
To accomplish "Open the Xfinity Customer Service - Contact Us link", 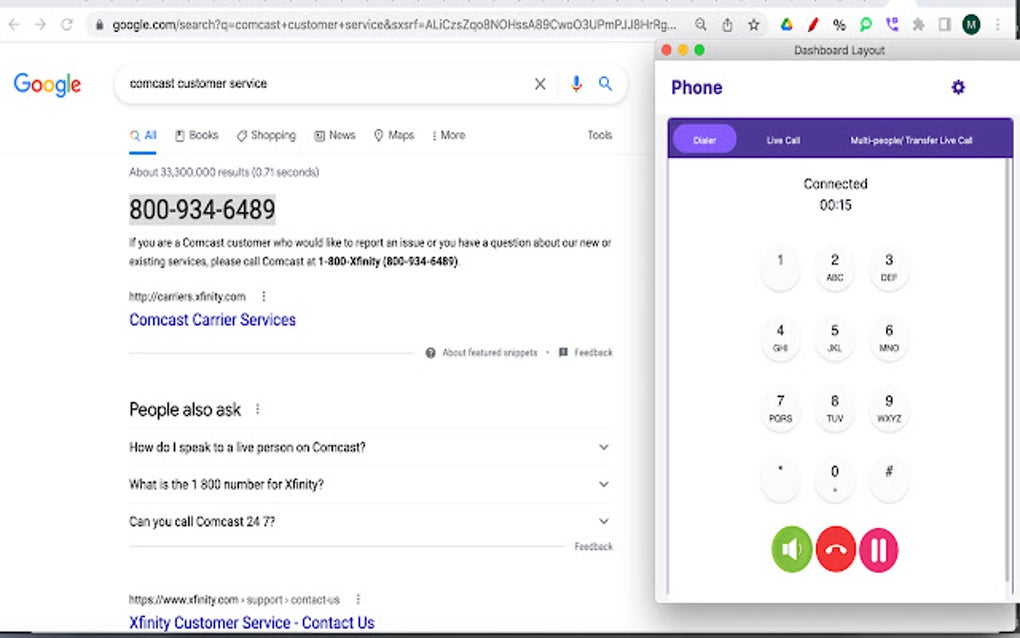I will click(x=251, y=622).
